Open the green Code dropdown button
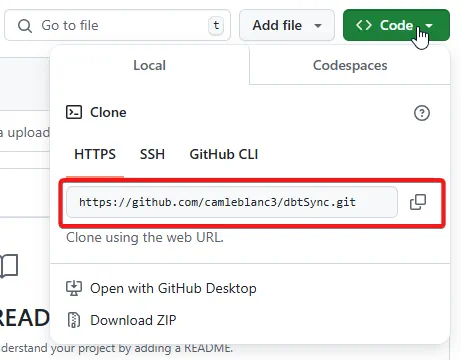The height and width of the screenshot is (360, 461). tap(396, 25)
